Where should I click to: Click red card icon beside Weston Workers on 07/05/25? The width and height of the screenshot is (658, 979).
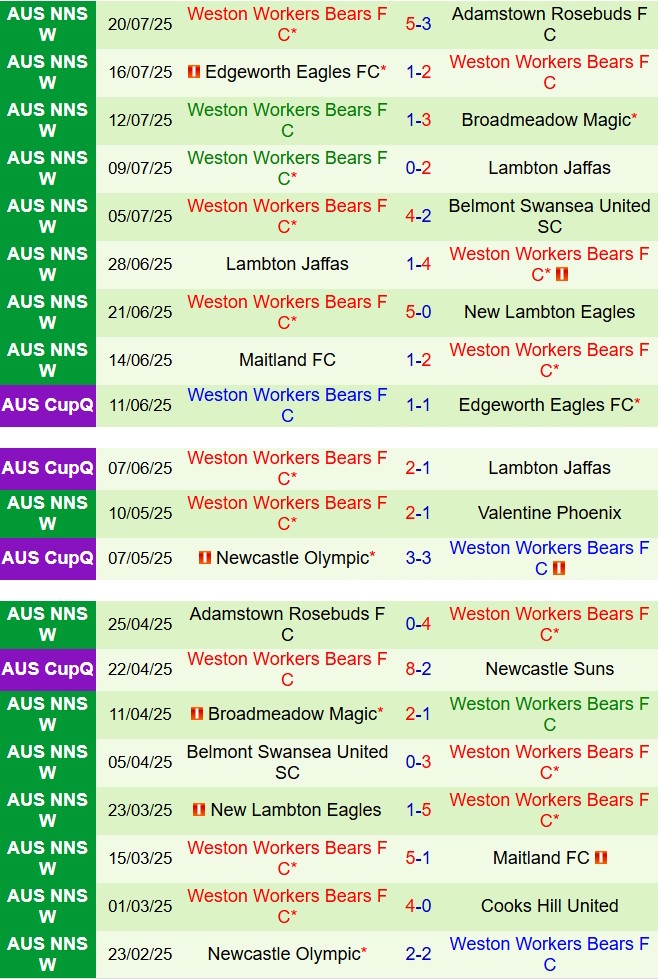559,568
